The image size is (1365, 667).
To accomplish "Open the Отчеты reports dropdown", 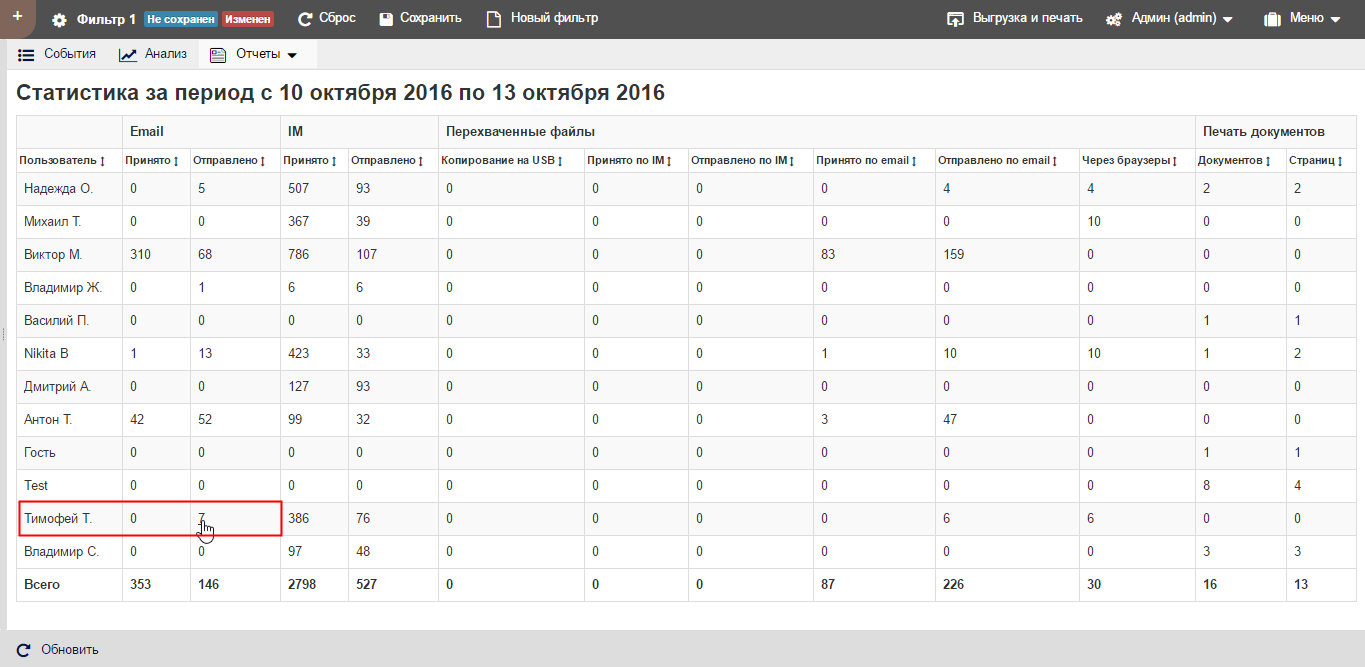I will click(255, 55).
